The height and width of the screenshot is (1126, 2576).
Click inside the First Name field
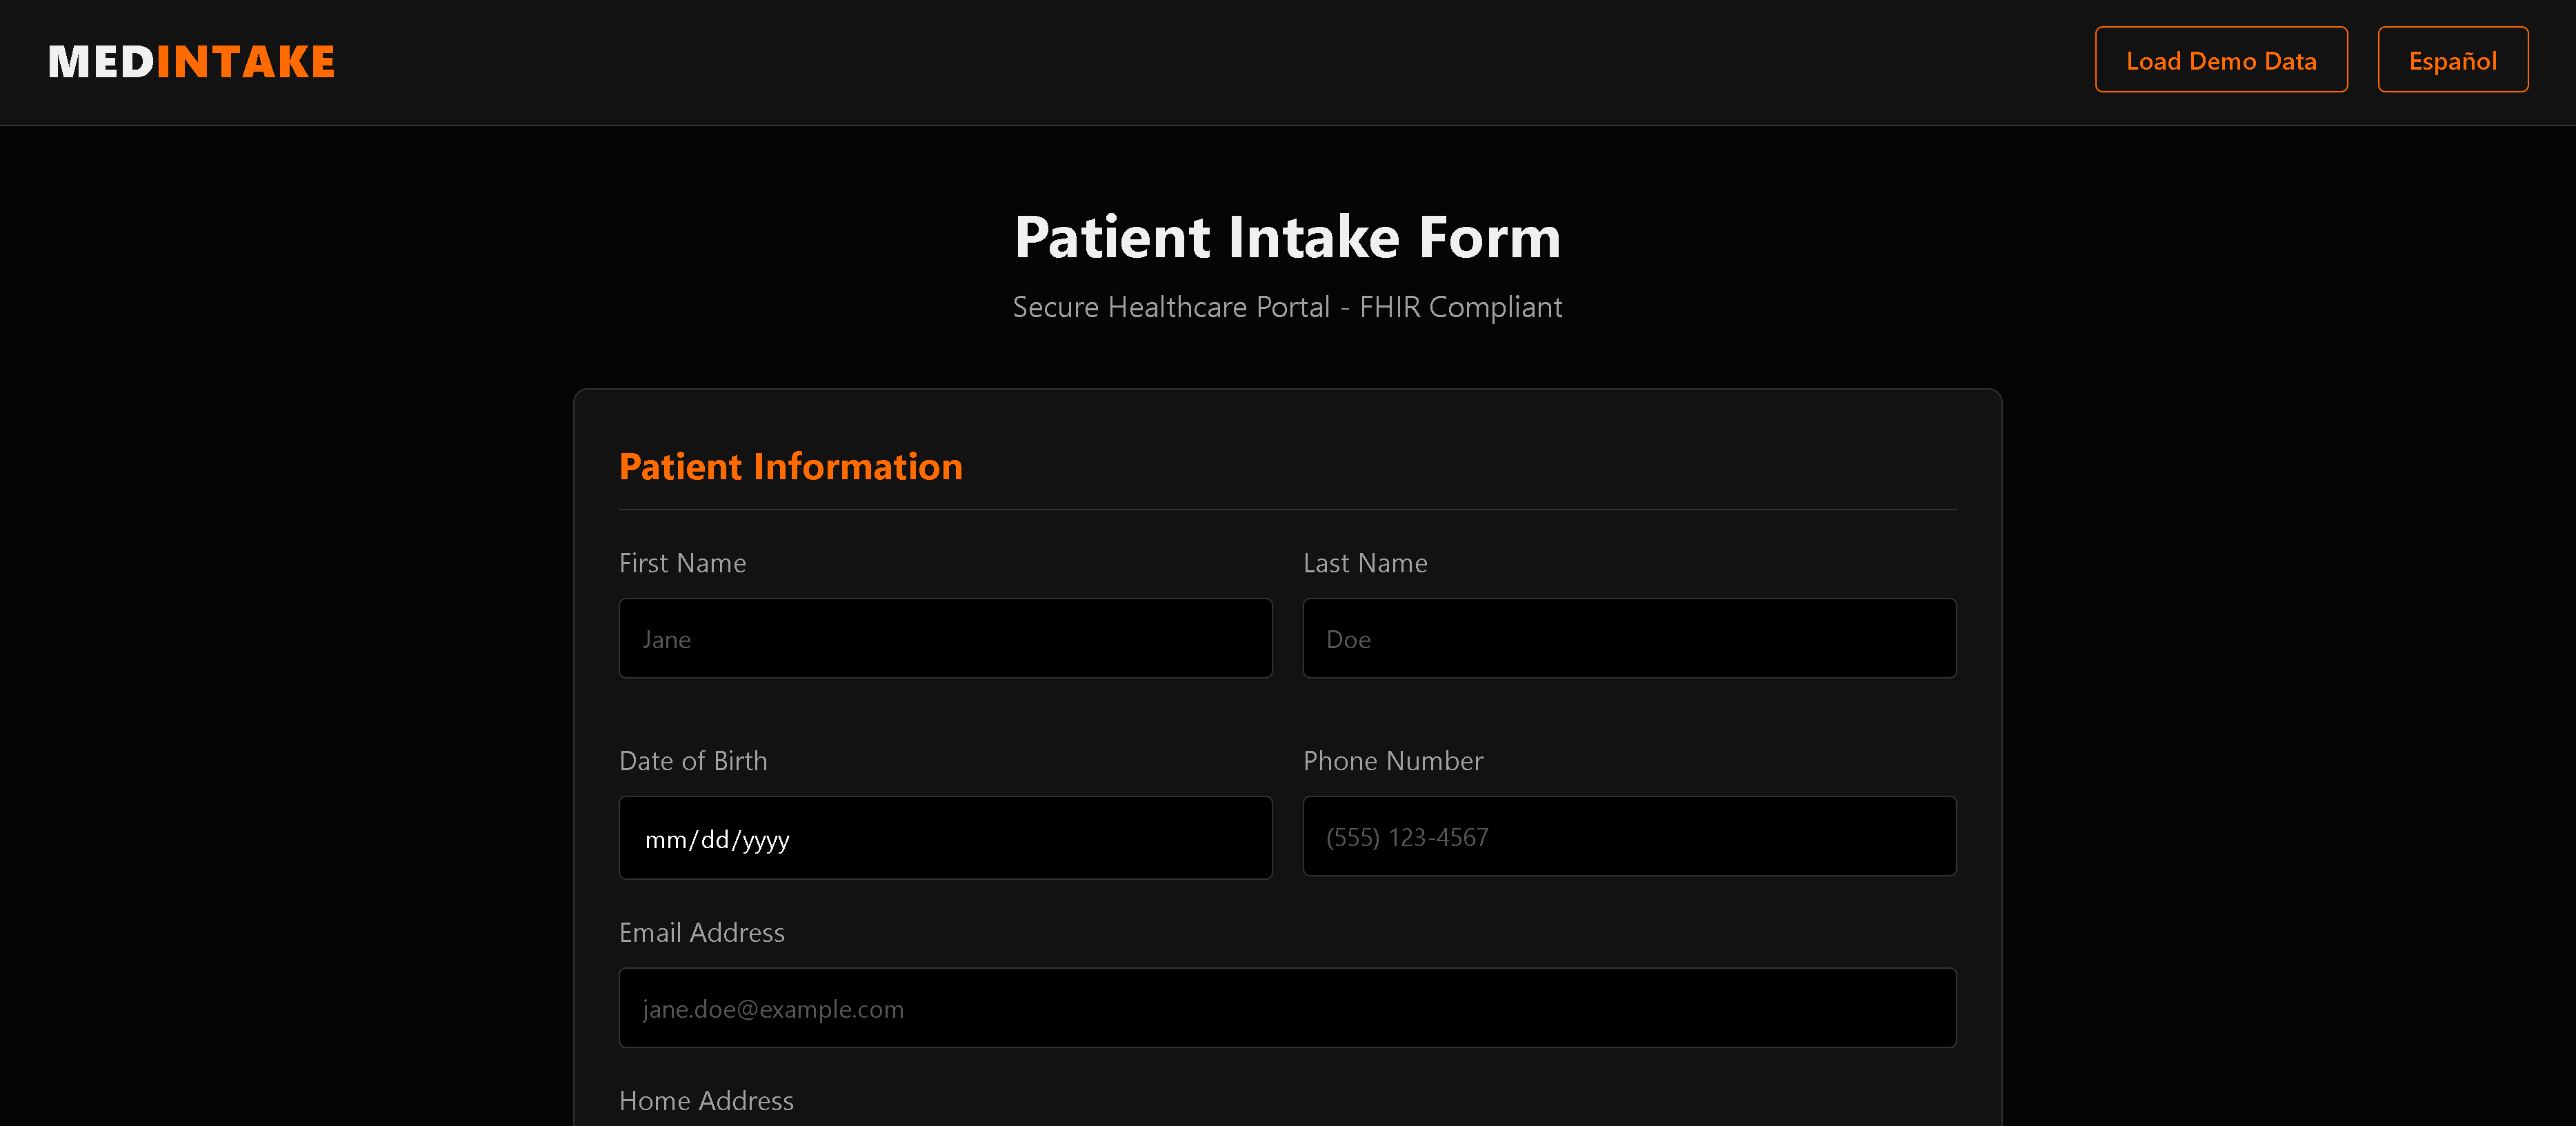[x=944, y=637]
